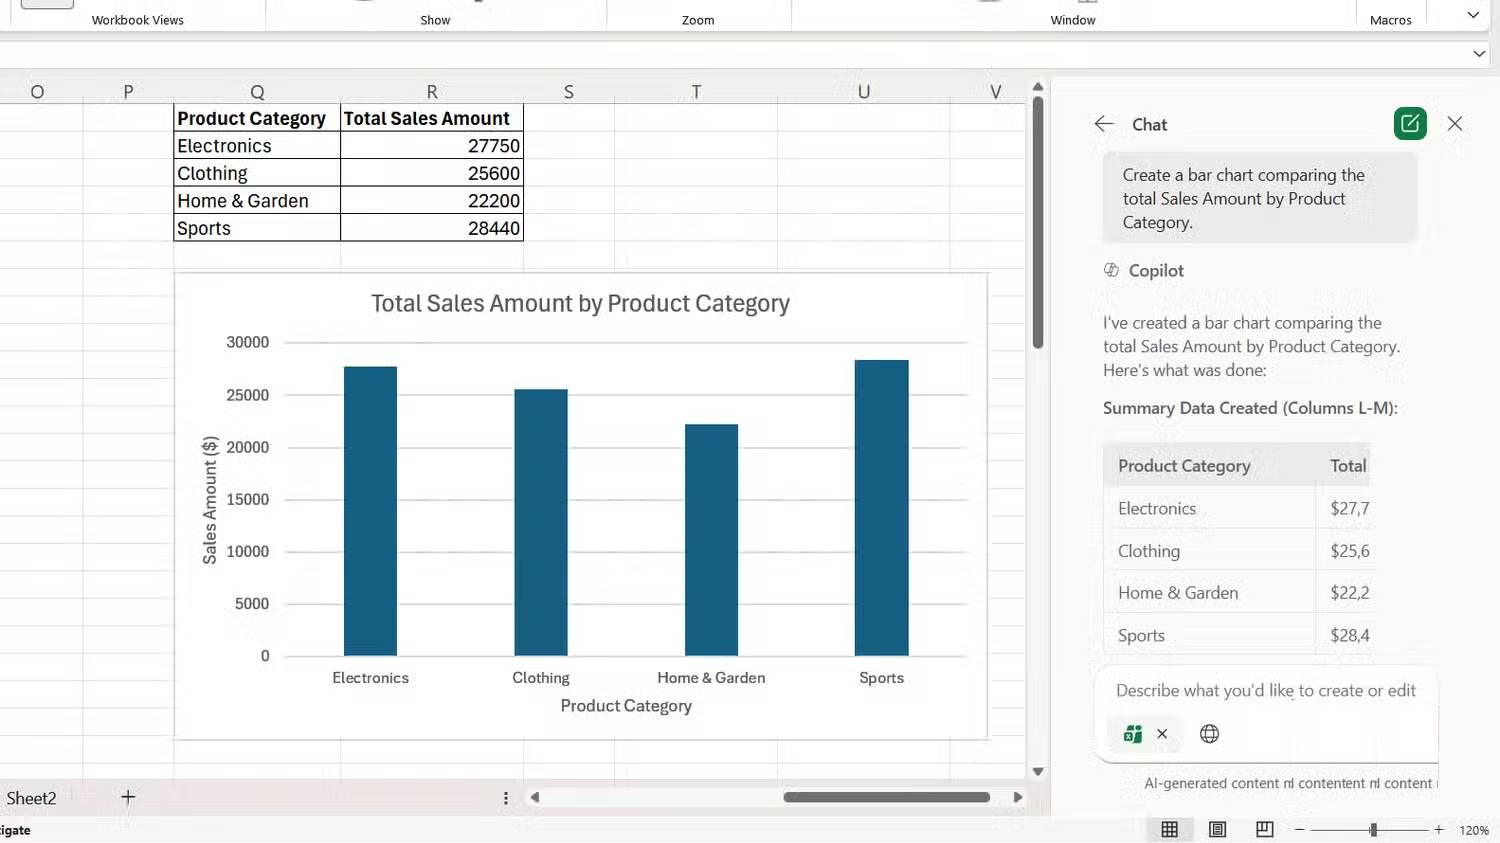This screenshot has height=843, width=1500.
Task: Add a new sheet with plus button
Action: (128, 797)
